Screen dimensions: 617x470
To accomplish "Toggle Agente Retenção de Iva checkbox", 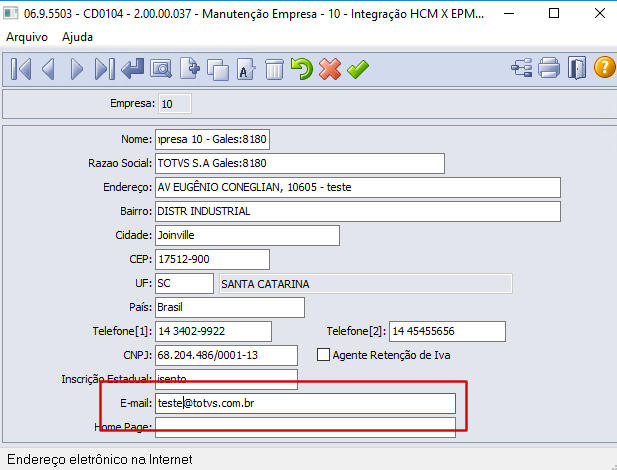I will pyautogui.click(x=323, y=355).
